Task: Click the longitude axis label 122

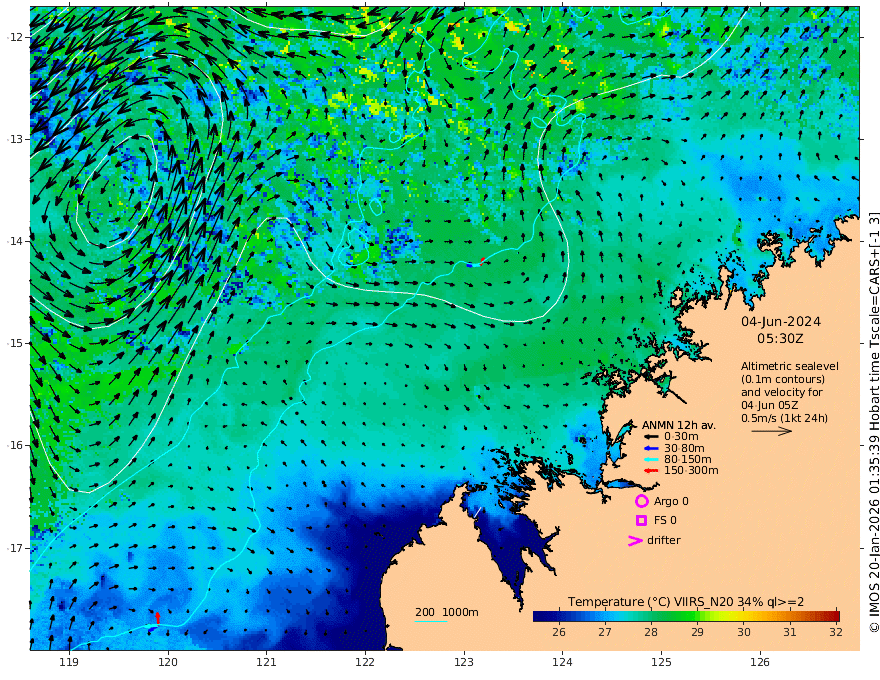Action: (x=365, y=663)
